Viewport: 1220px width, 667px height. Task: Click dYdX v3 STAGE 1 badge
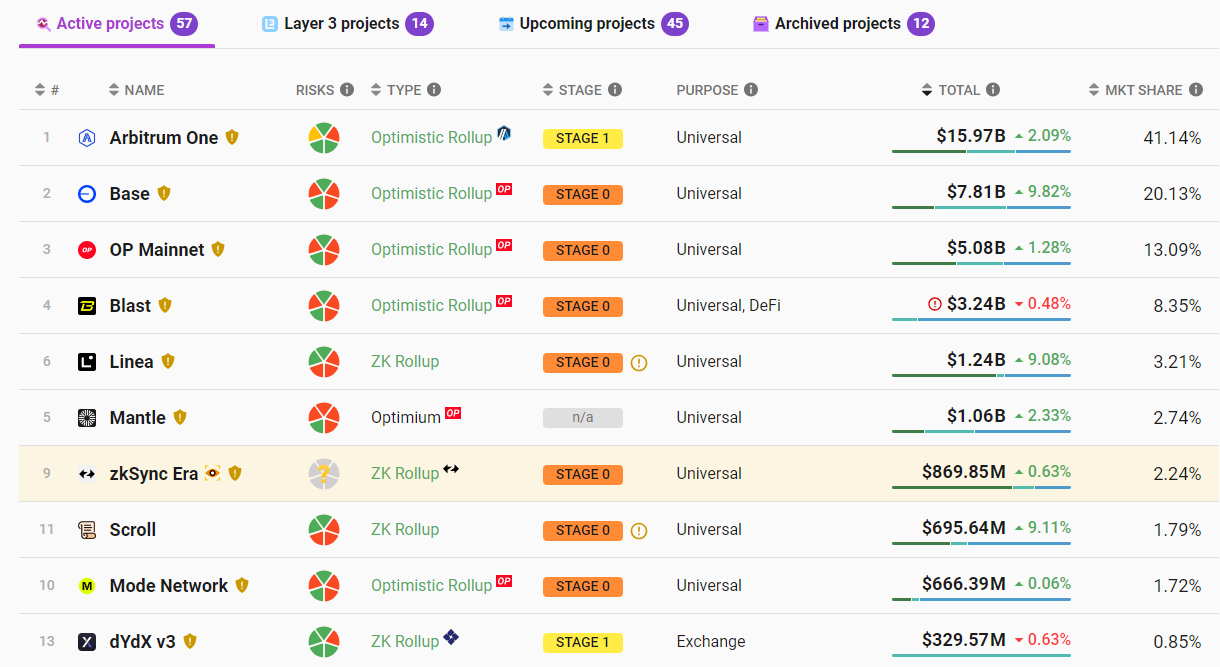pyautogui.click(x=583, y=643)
